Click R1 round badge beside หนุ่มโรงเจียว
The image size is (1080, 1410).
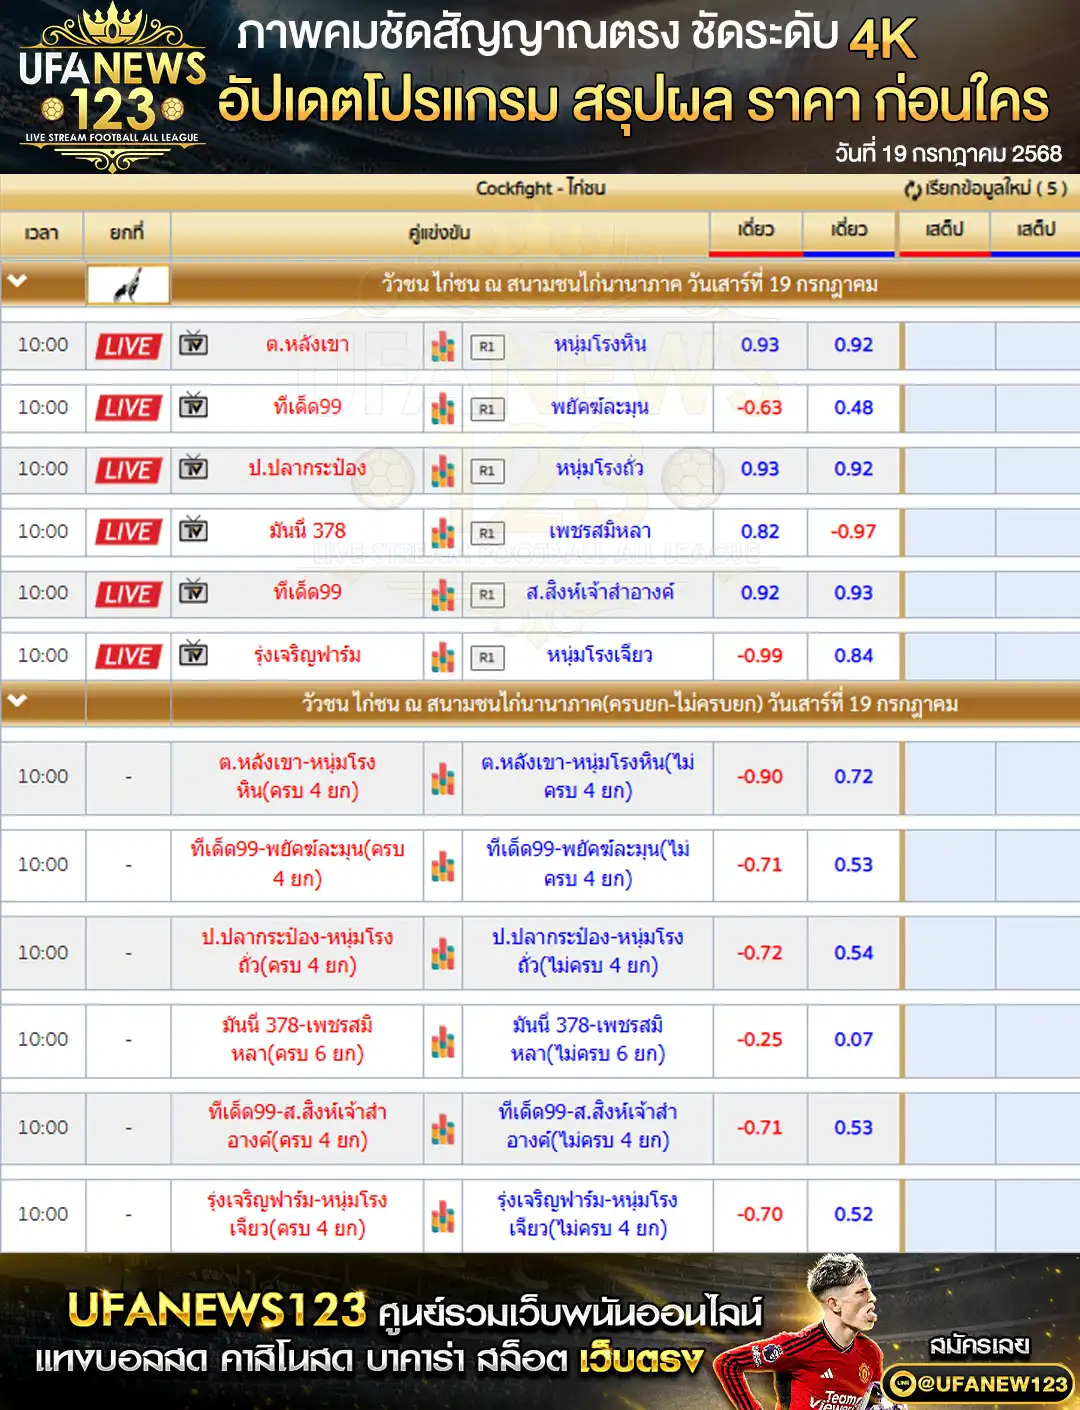click(487, 657)
